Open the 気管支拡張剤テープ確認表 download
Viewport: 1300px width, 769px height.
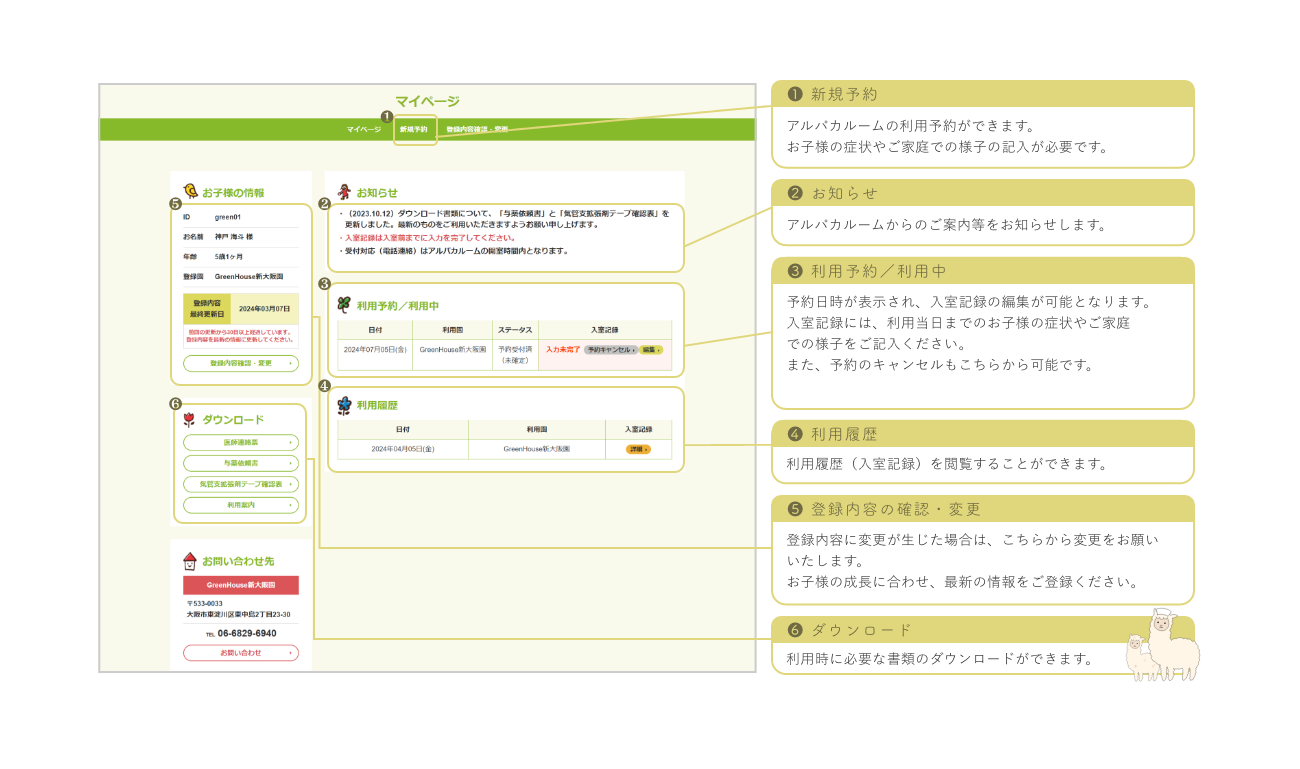click(241, 485)
